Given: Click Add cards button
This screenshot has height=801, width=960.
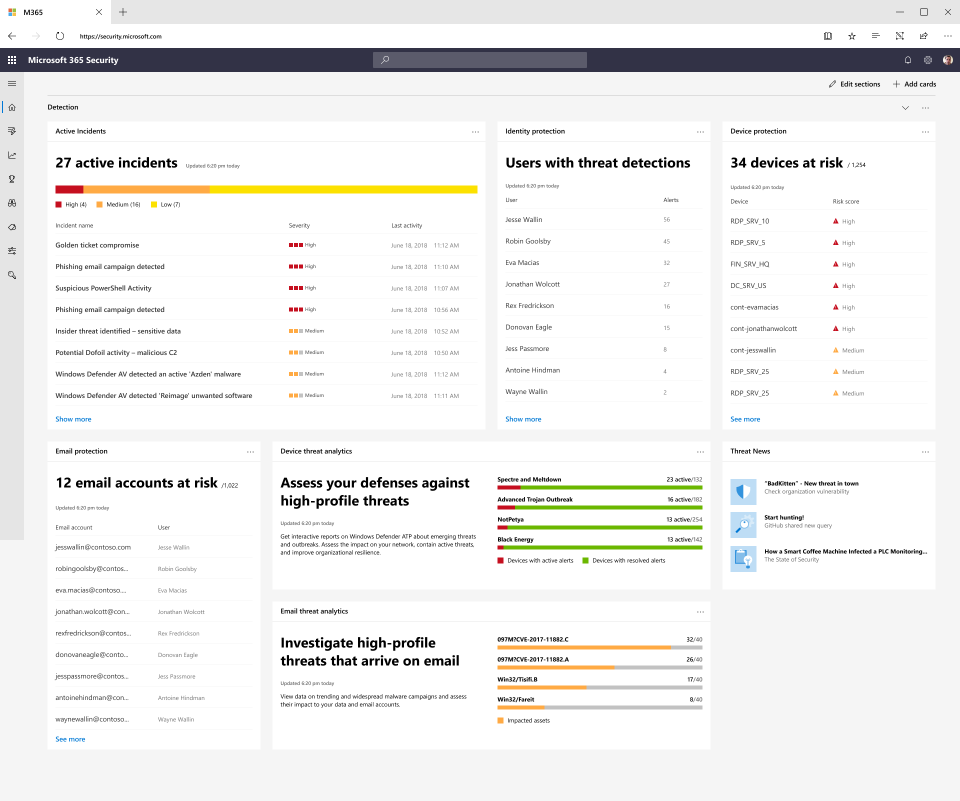Looking at the screenshot, I should tap(915, 84).
